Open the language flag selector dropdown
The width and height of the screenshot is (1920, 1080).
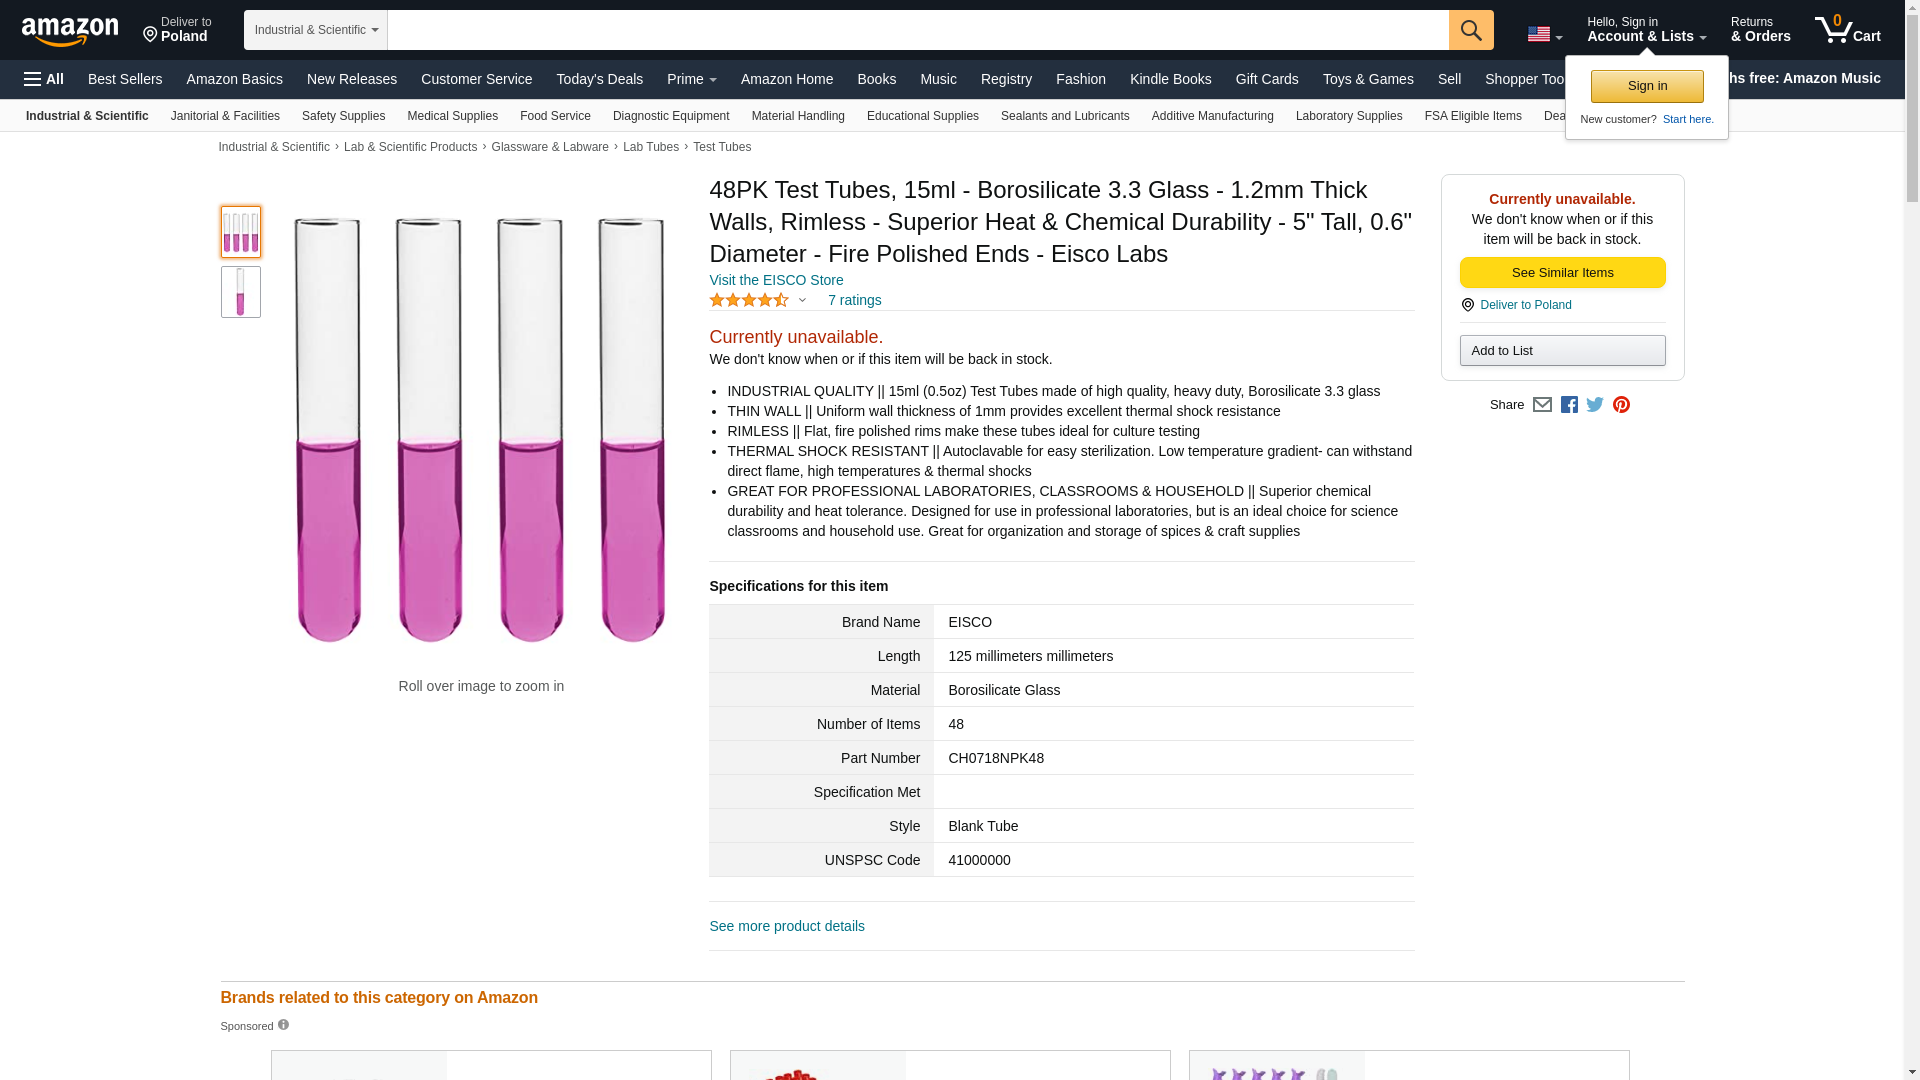click(x=1544, y=34)
